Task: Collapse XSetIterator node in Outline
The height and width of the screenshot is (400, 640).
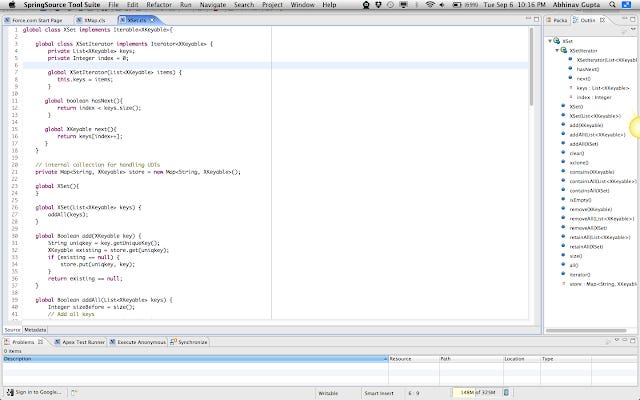Action: [x=557, y=50]
